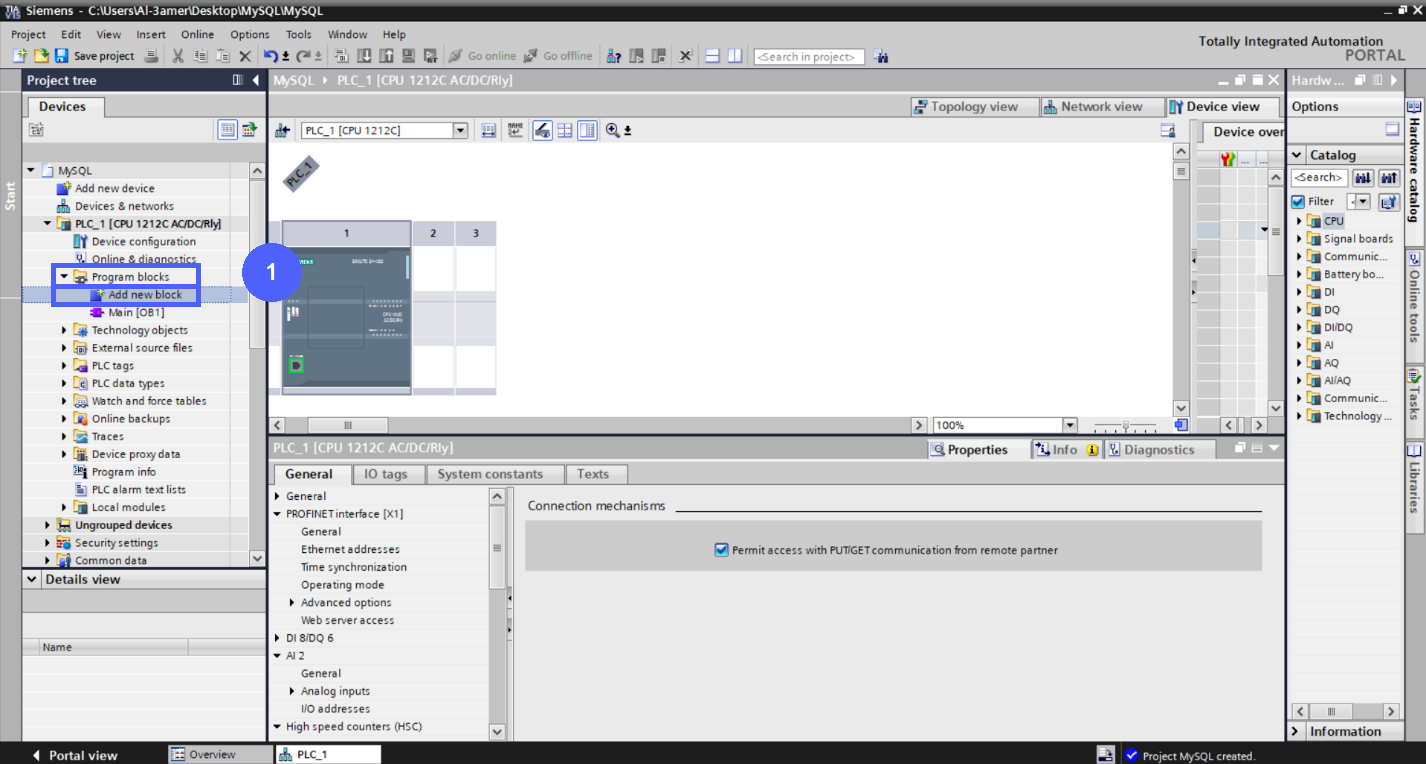The width and height of the screenshot is (1426, 764).
Task: Open the Online menu
Action: (x=197, y=34)
